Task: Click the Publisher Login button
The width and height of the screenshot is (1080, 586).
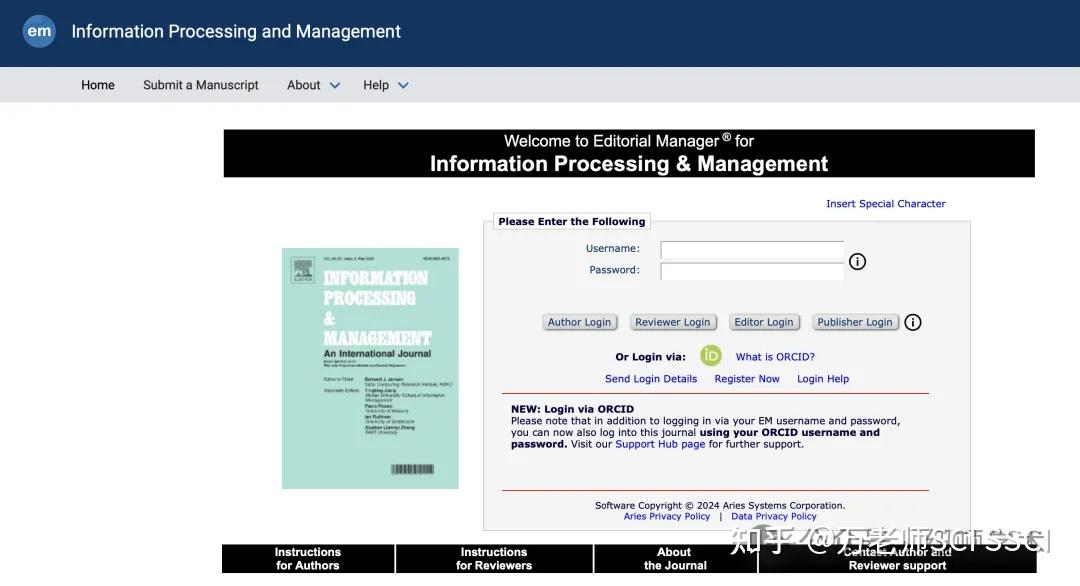Action: click(x=855, y=322)
